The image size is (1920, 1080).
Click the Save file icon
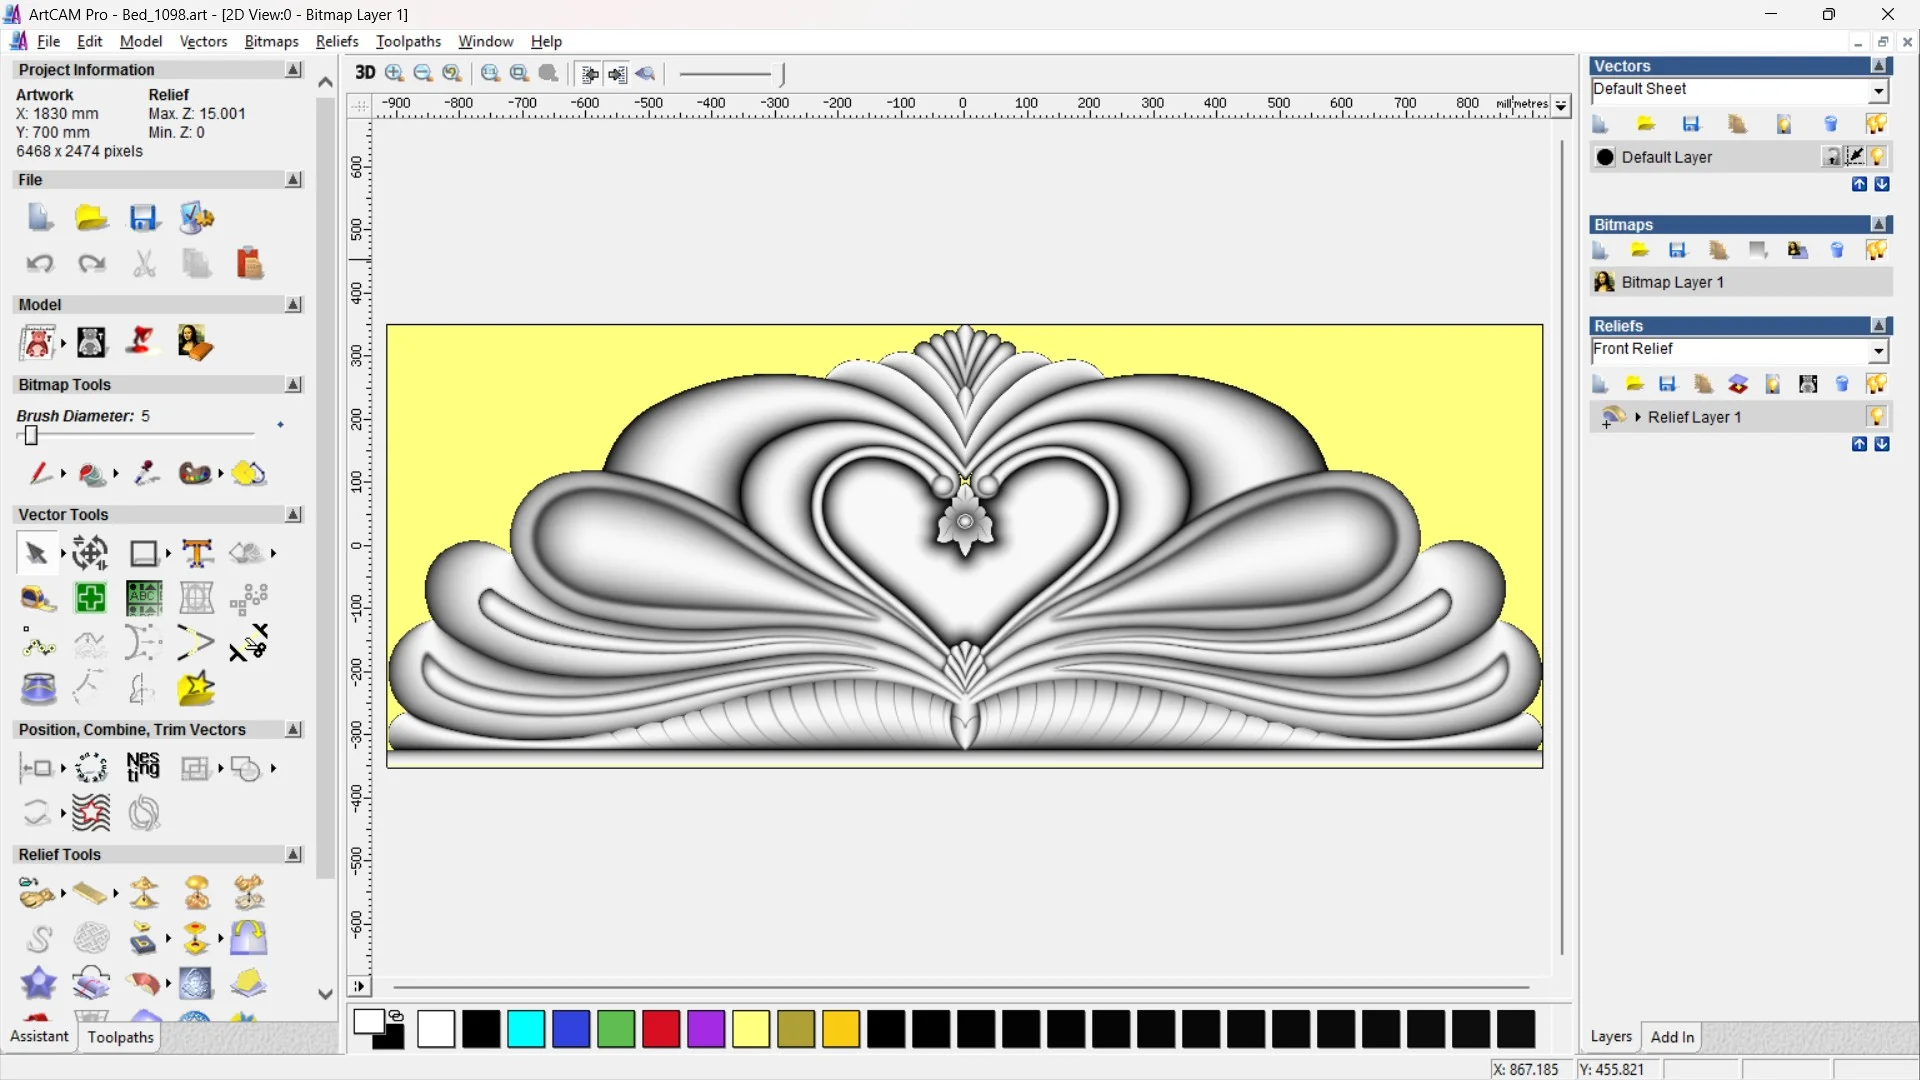[x=144, y=217]
